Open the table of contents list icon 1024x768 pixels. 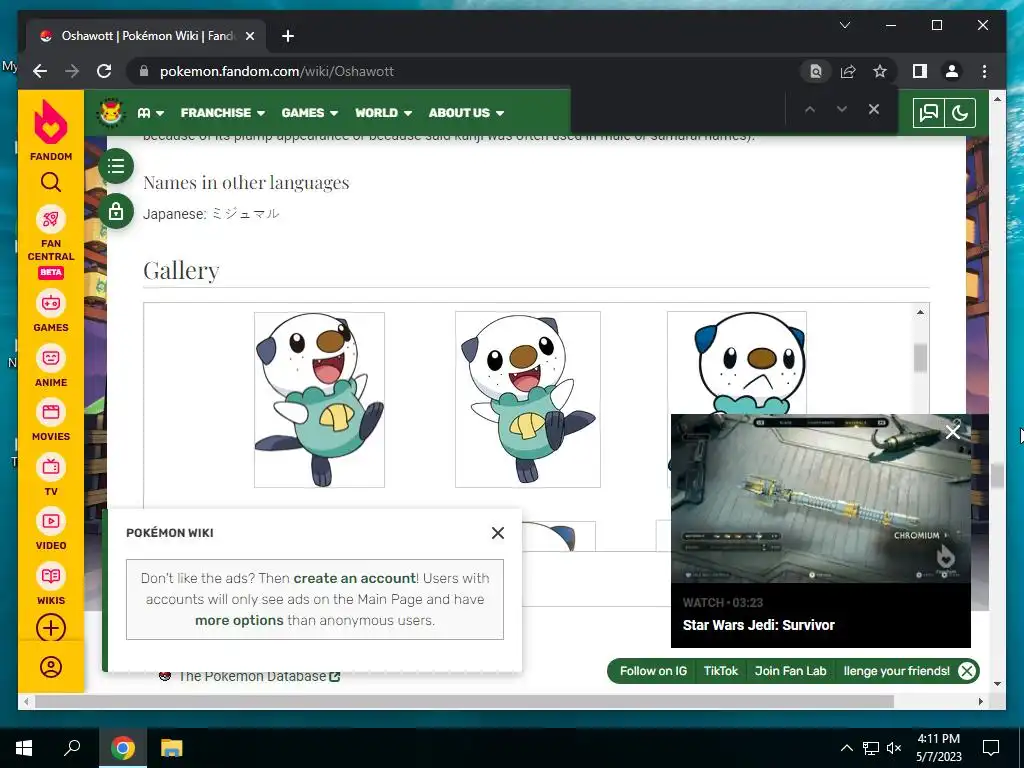coord(116,166)
